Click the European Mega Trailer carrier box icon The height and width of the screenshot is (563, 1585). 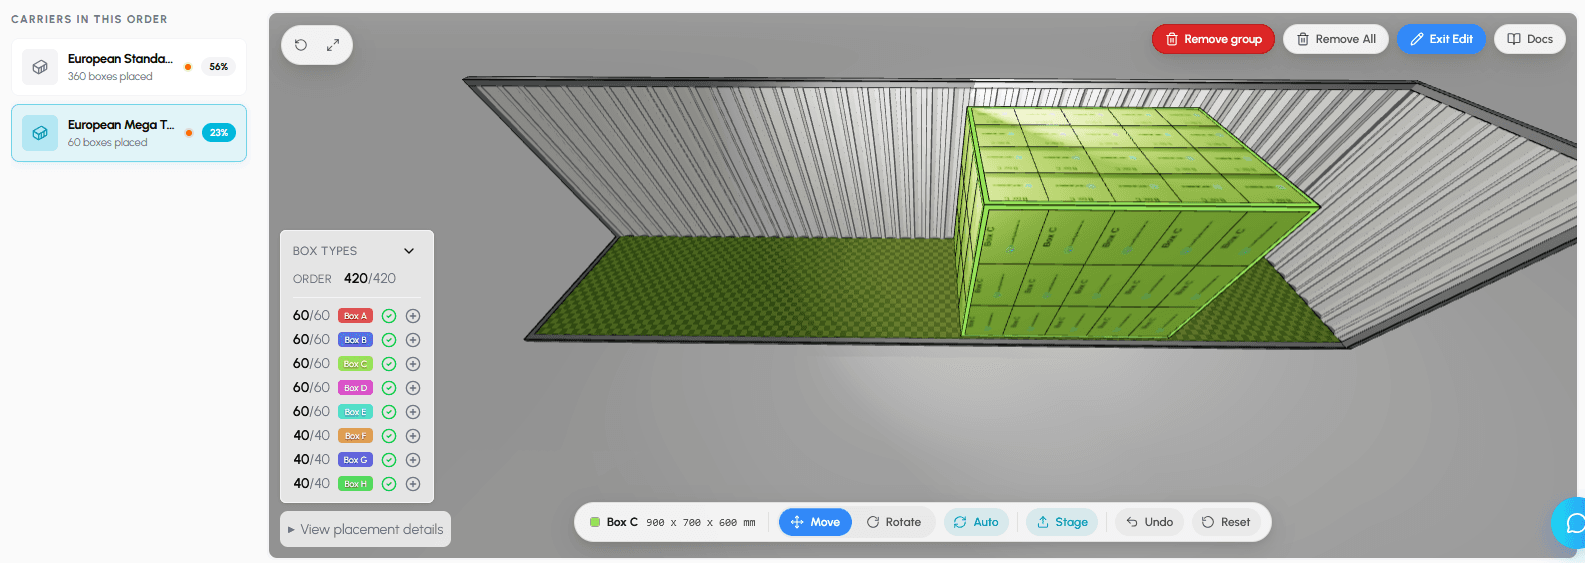coord(40,133)
